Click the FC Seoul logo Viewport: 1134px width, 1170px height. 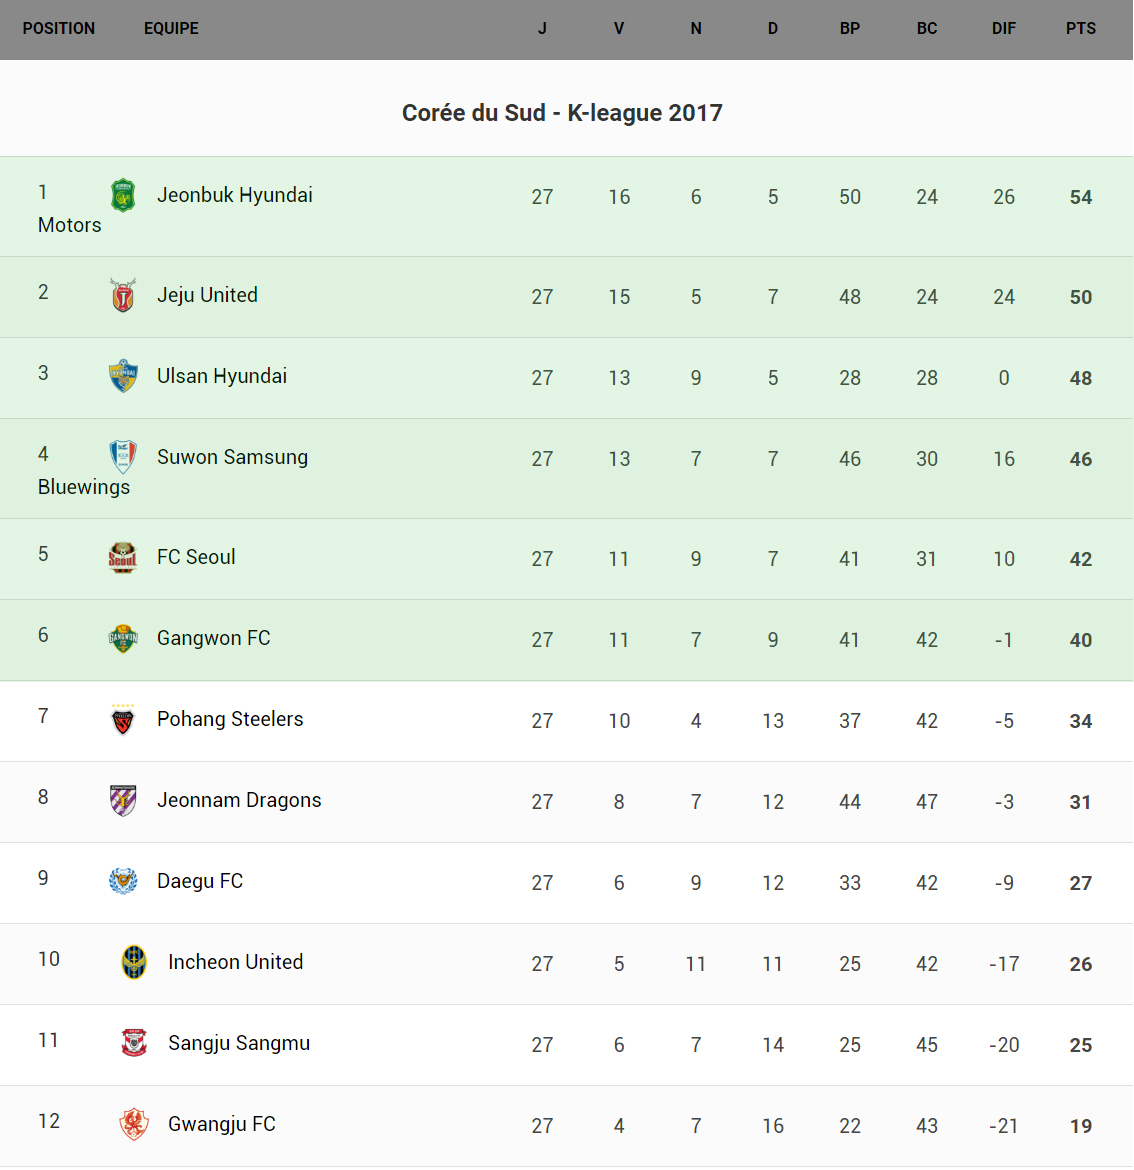pos(123,558)
